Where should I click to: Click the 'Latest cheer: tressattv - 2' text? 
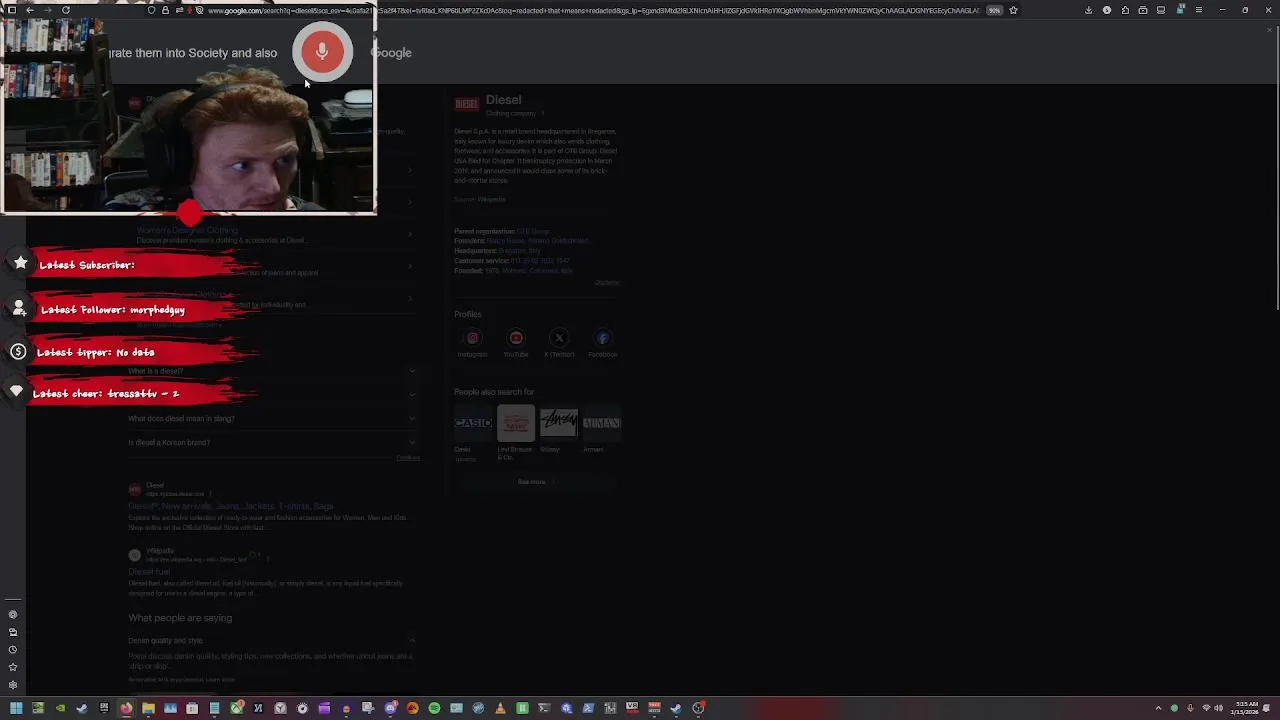click(x=106, y=394)
